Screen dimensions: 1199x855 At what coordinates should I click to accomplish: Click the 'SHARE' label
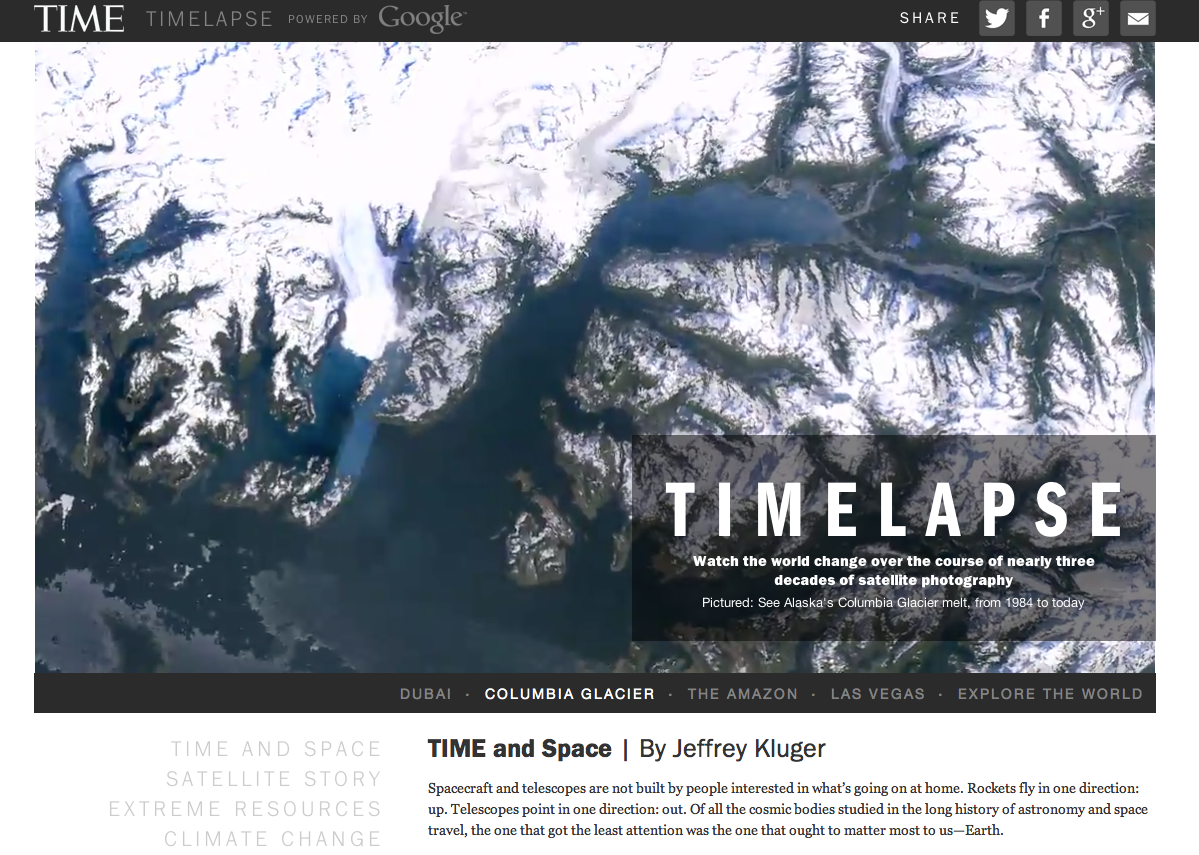tap(930, 18)
